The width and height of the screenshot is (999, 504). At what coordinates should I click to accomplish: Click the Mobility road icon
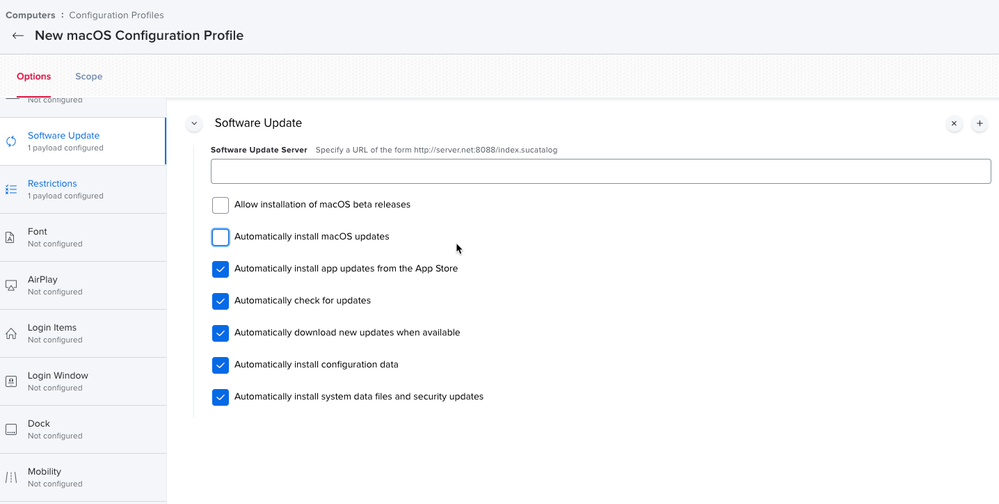click(x=11, y=477)
